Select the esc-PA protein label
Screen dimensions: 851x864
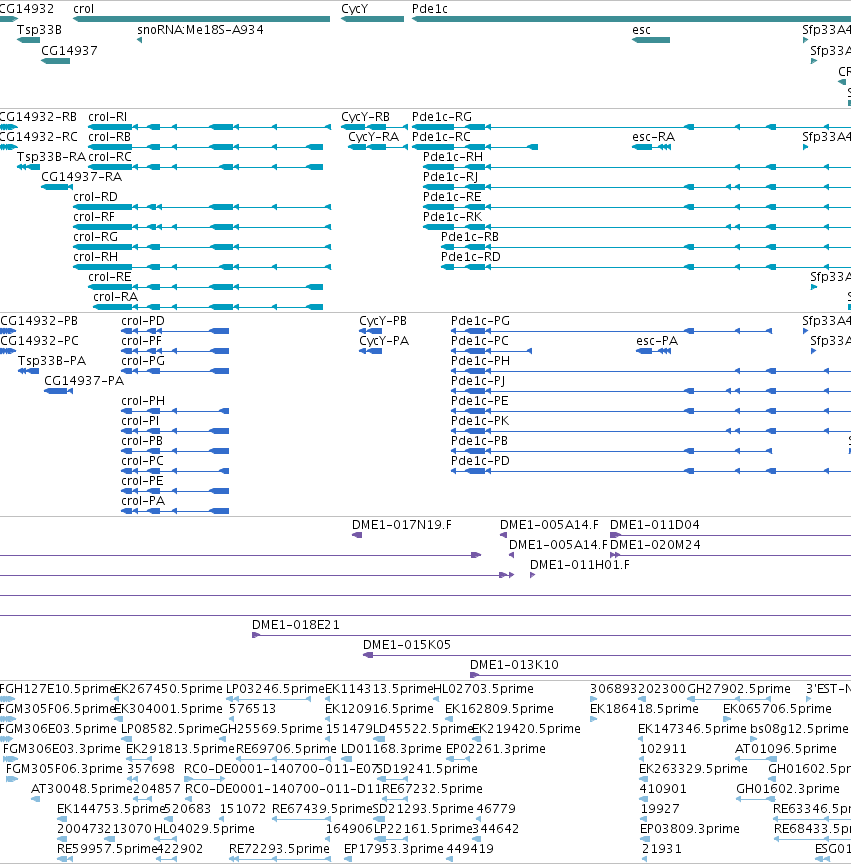(x=657, y=341)
